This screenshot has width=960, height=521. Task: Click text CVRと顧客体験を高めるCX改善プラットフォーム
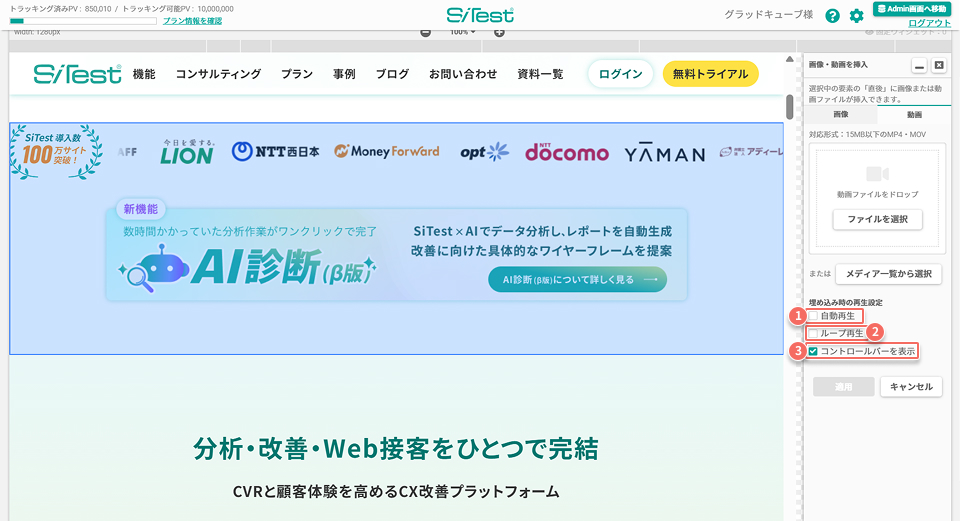[396, 492]
